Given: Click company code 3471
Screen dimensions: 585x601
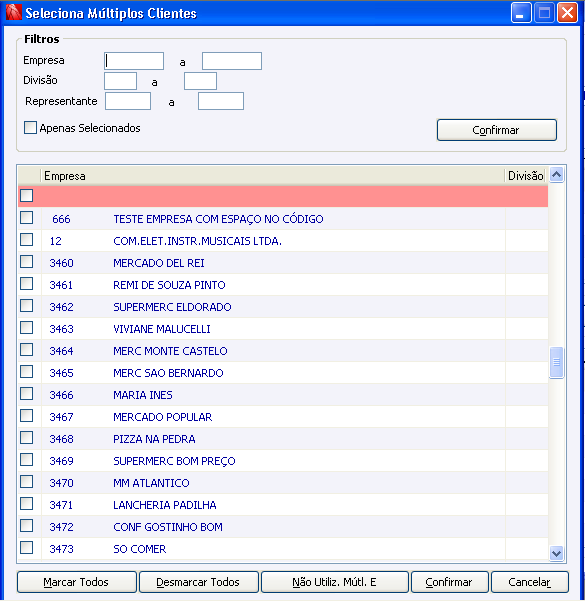Looking at the screenshot, I should 61,505.
